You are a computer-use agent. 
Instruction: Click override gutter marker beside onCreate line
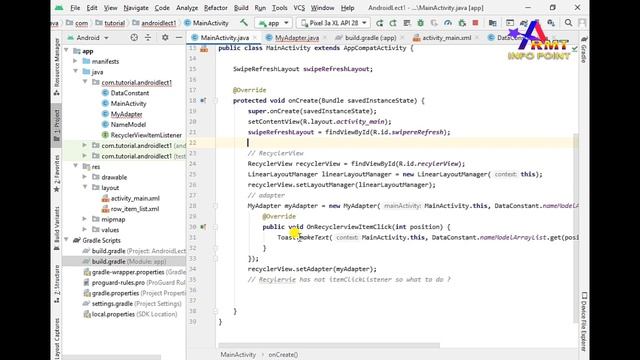203,100
